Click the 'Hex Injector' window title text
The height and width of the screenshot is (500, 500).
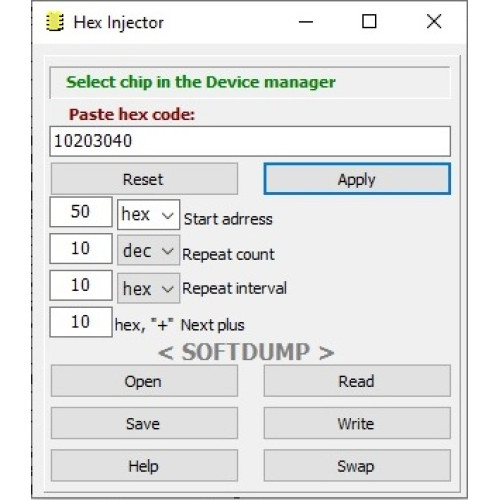(119, 23)
